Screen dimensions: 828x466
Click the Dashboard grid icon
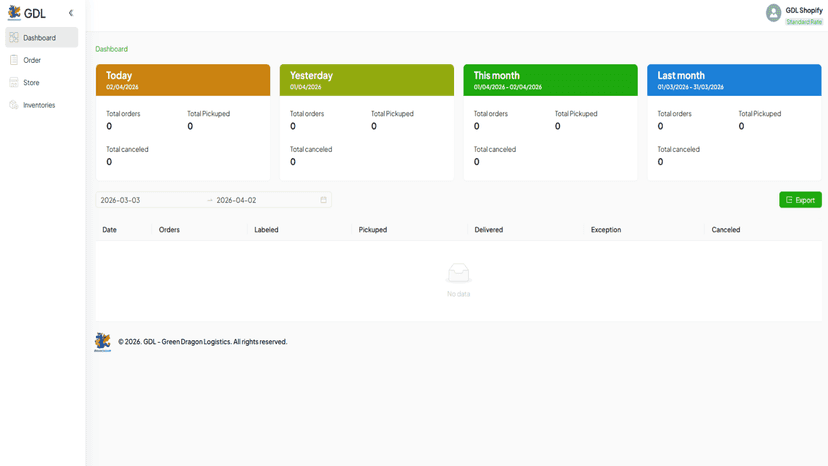pos(14,38)
